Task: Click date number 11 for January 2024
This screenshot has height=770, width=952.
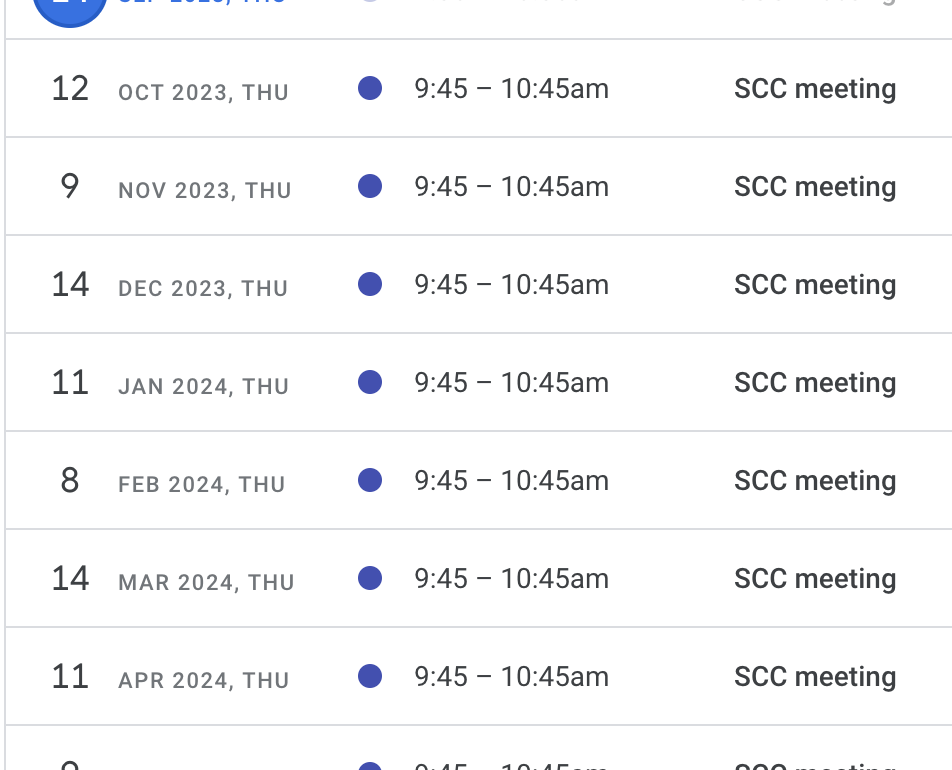Action: pos(70,383)
